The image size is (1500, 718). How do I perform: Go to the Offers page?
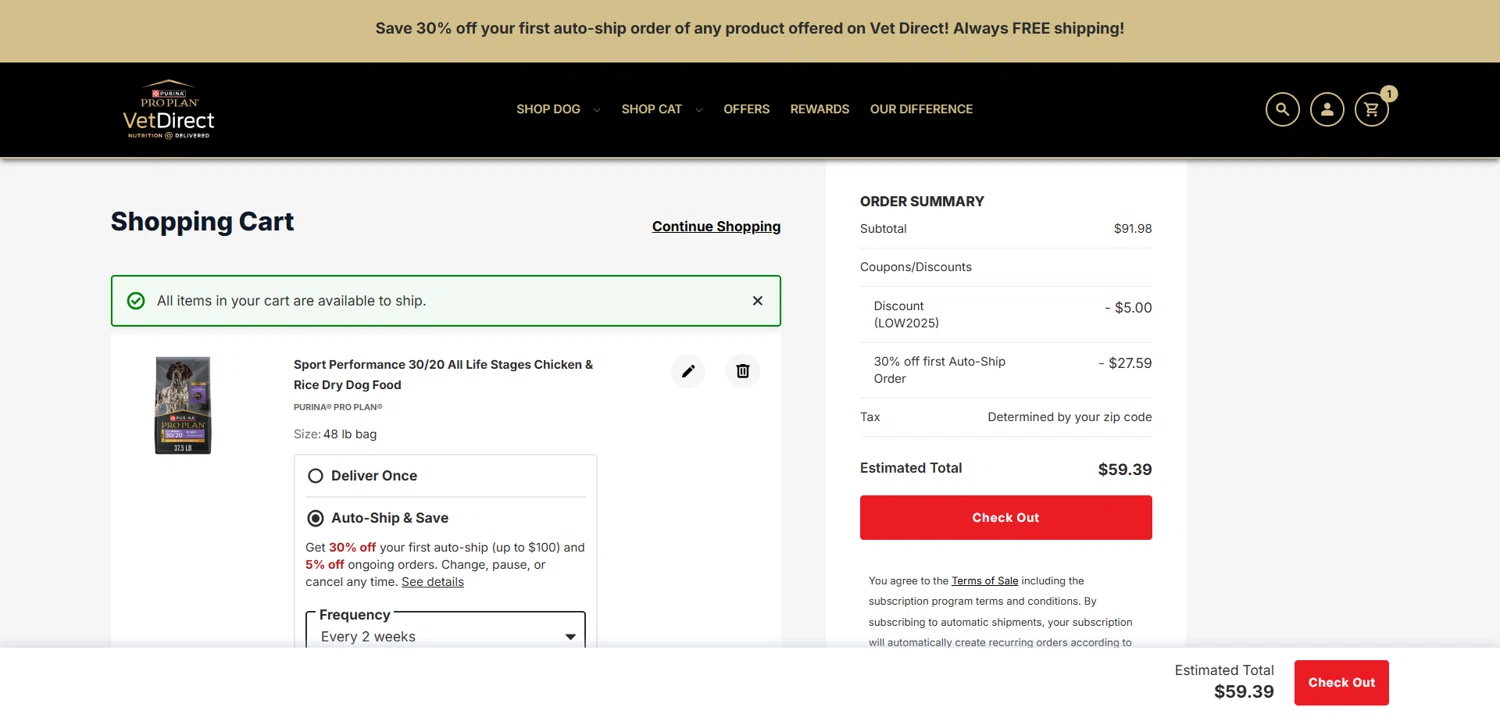[747, 109]
